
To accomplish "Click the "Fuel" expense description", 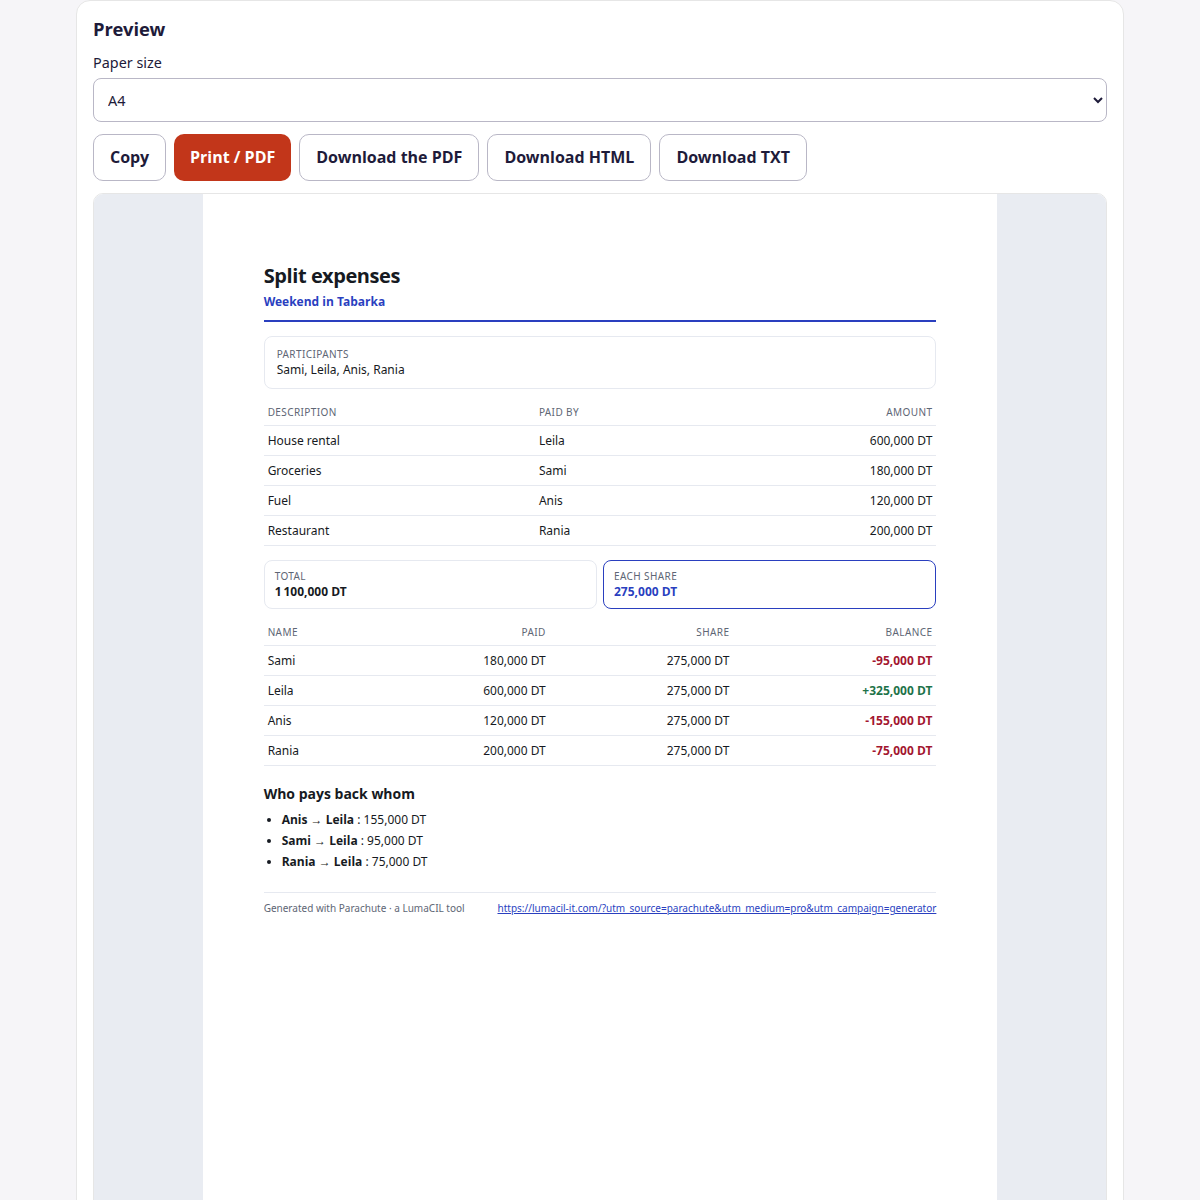I will coord(280,500).
